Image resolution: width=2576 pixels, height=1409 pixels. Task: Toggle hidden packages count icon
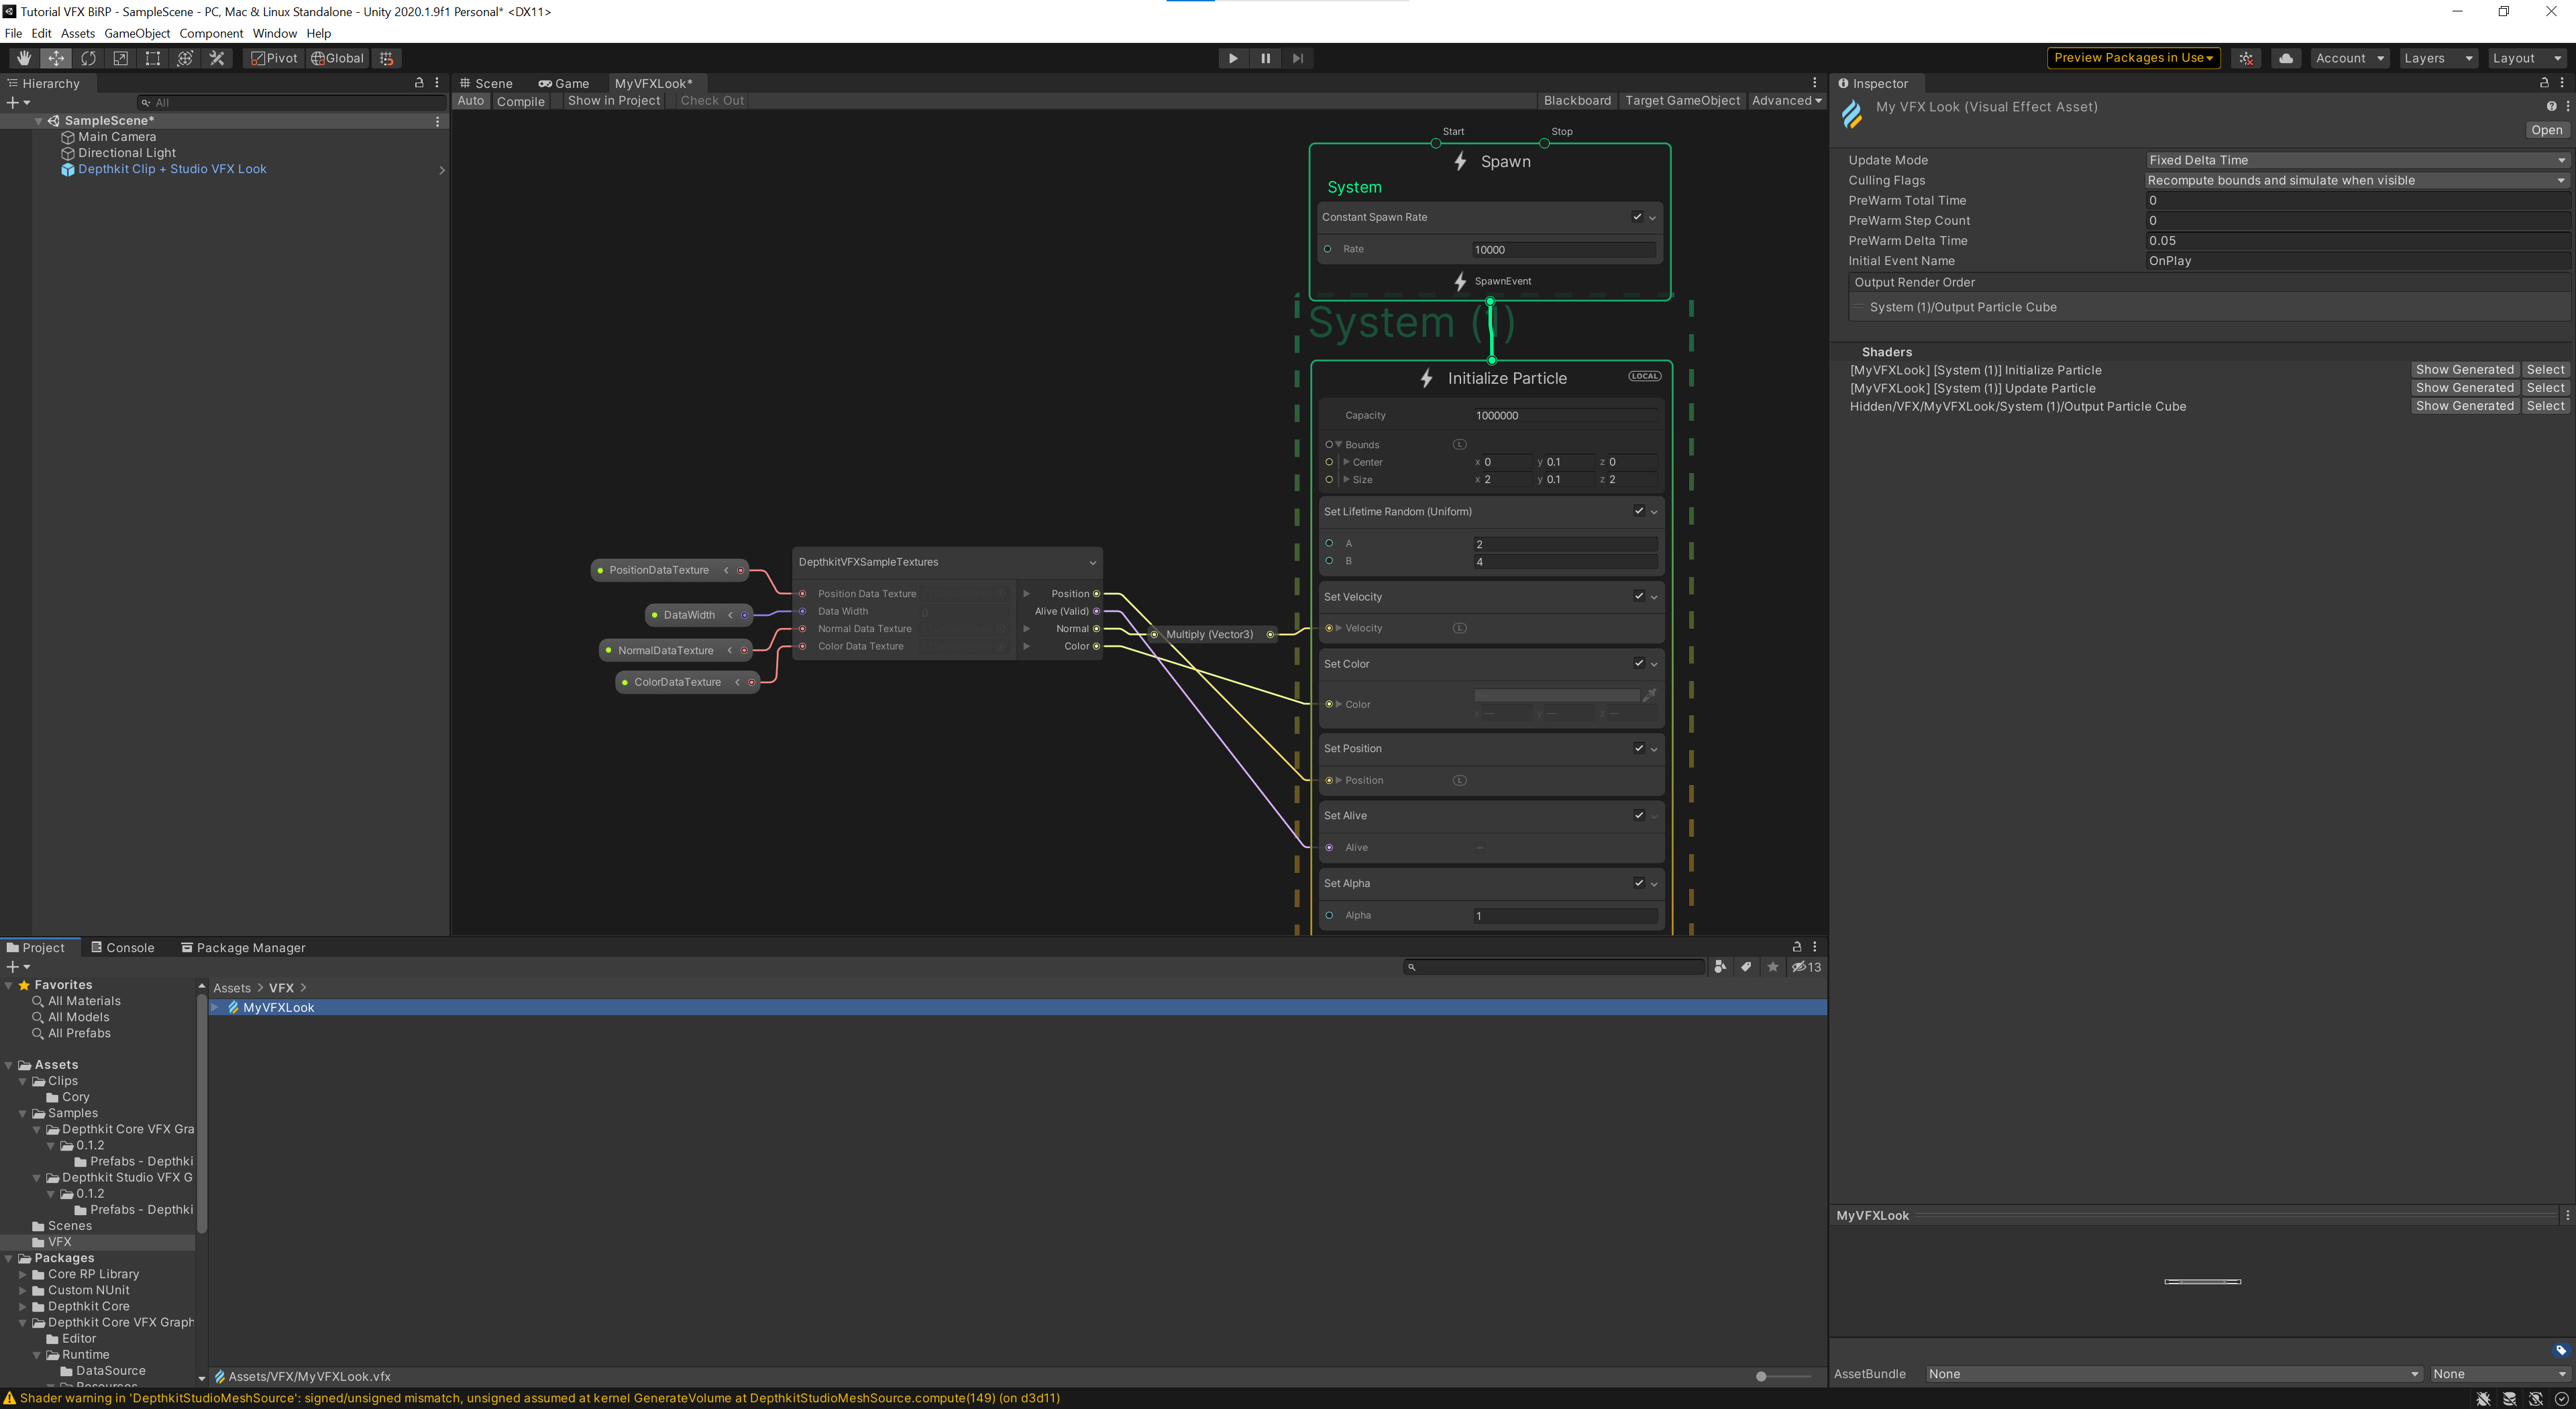1806,967
